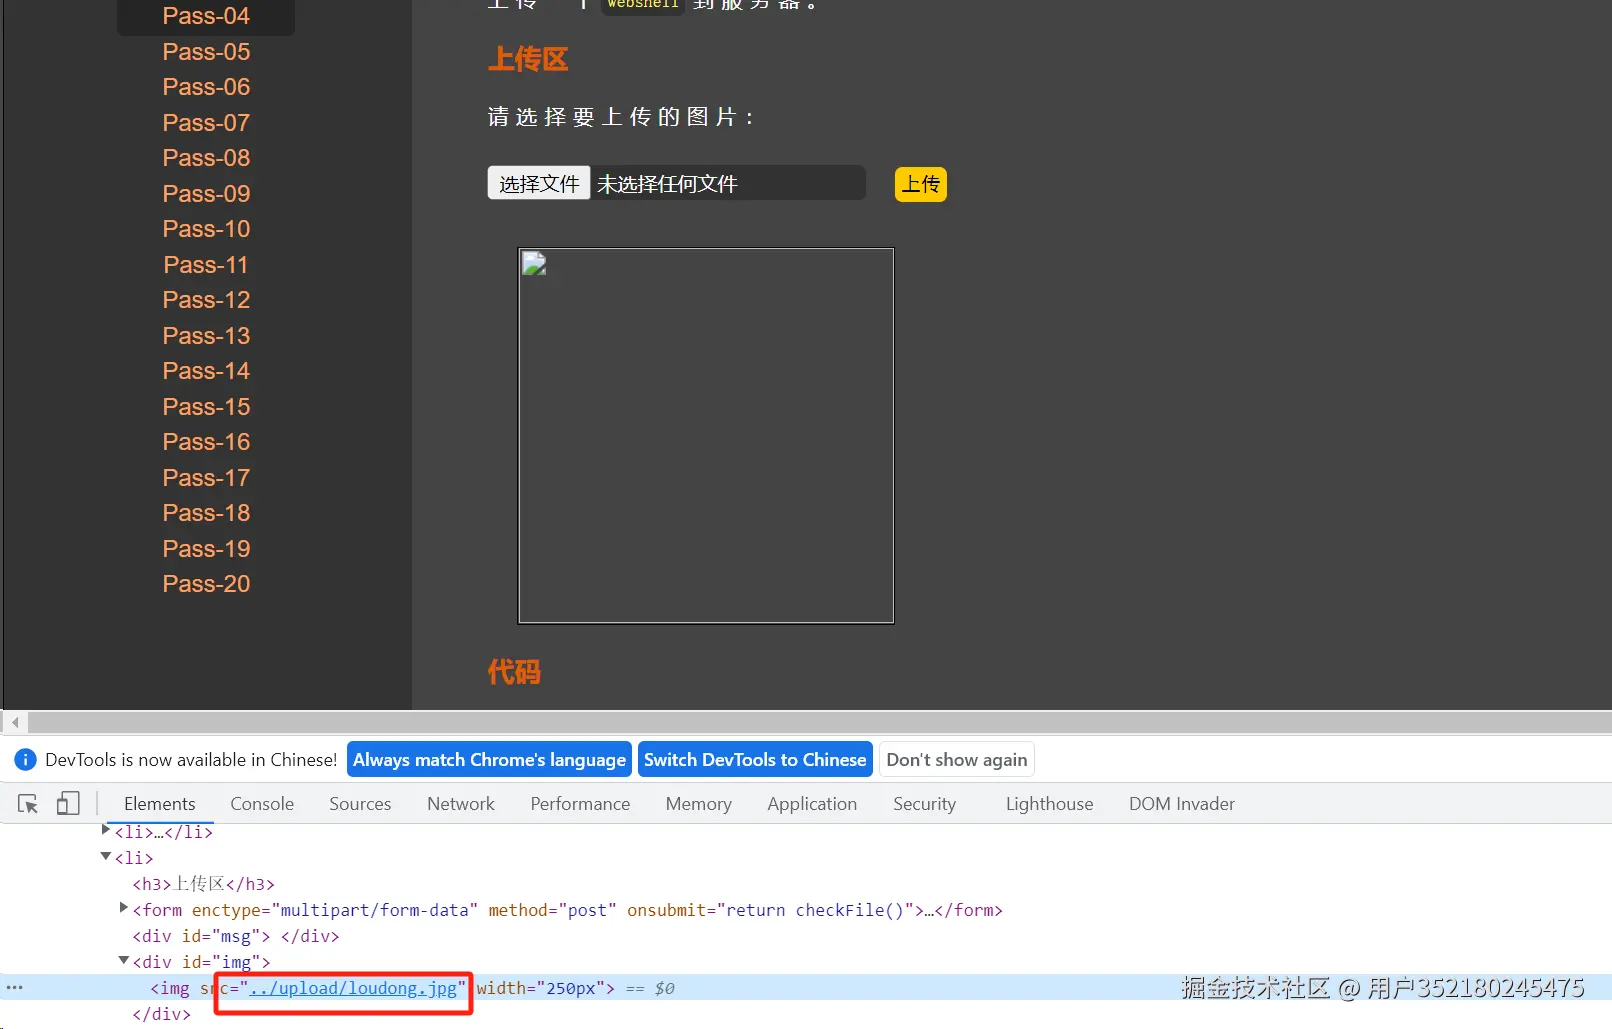This screenshot has height=1029, width=1612.
Task: Go to Pass-09 level
Action: click(x=206, y=194)
